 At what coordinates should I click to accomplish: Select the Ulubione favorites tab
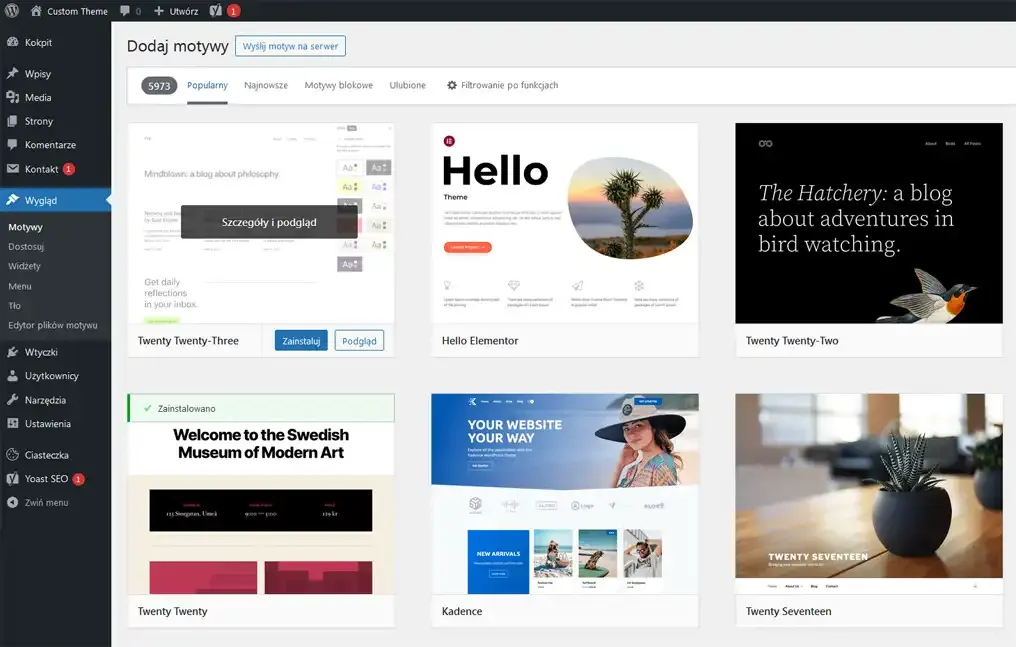tap(407, 86)
